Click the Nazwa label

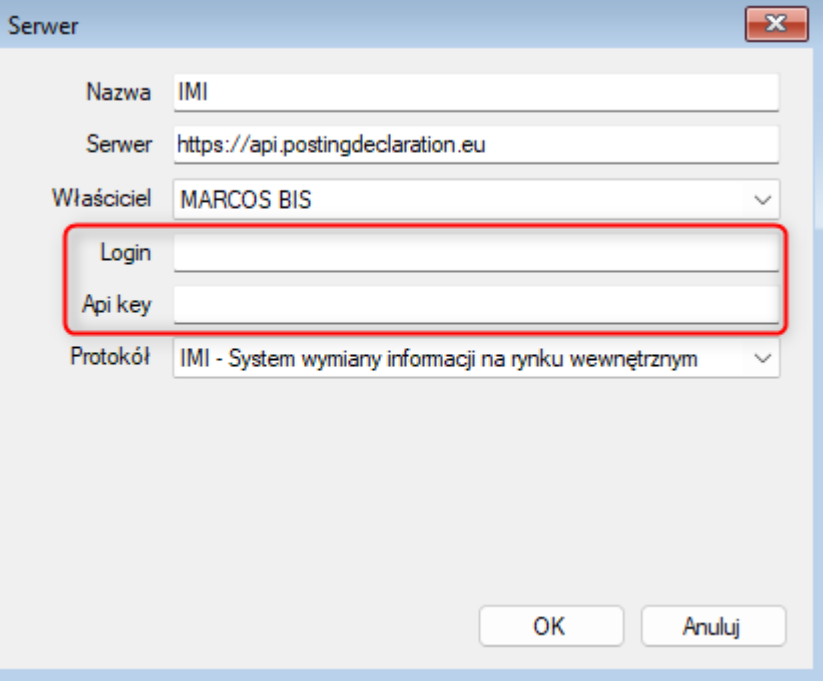coord(119,92)
